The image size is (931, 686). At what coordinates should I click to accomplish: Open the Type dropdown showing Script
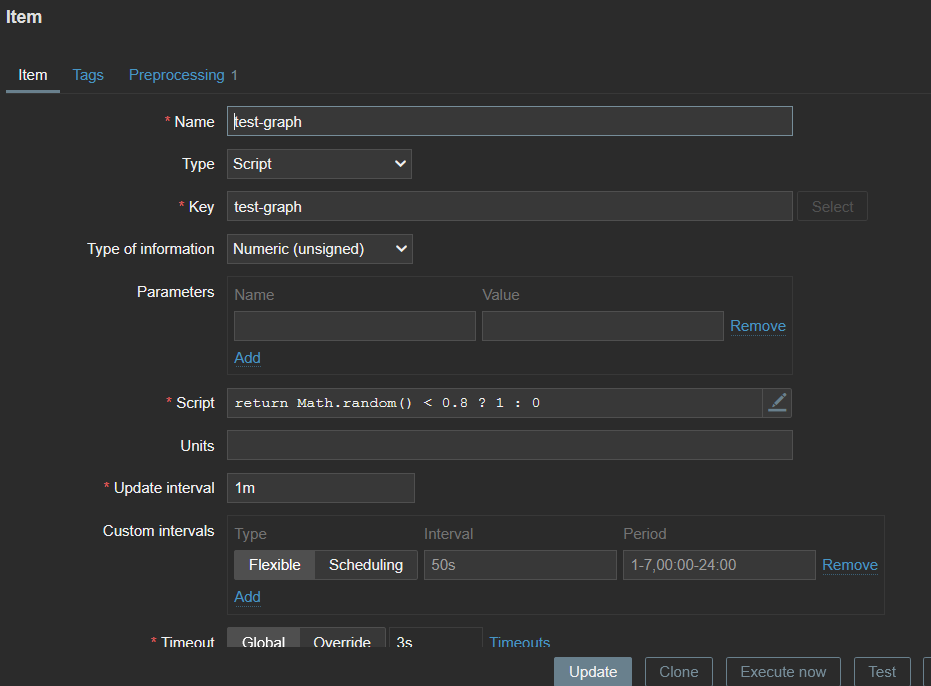(x=319, y=164)
